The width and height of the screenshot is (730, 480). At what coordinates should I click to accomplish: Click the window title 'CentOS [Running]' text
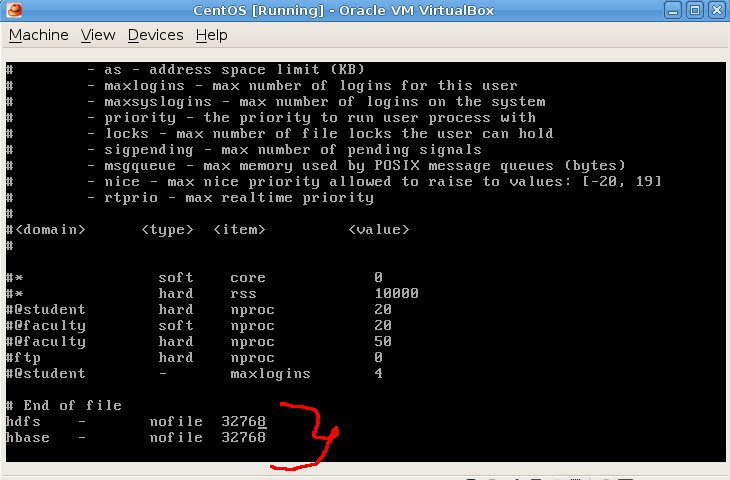click(258, 10)
